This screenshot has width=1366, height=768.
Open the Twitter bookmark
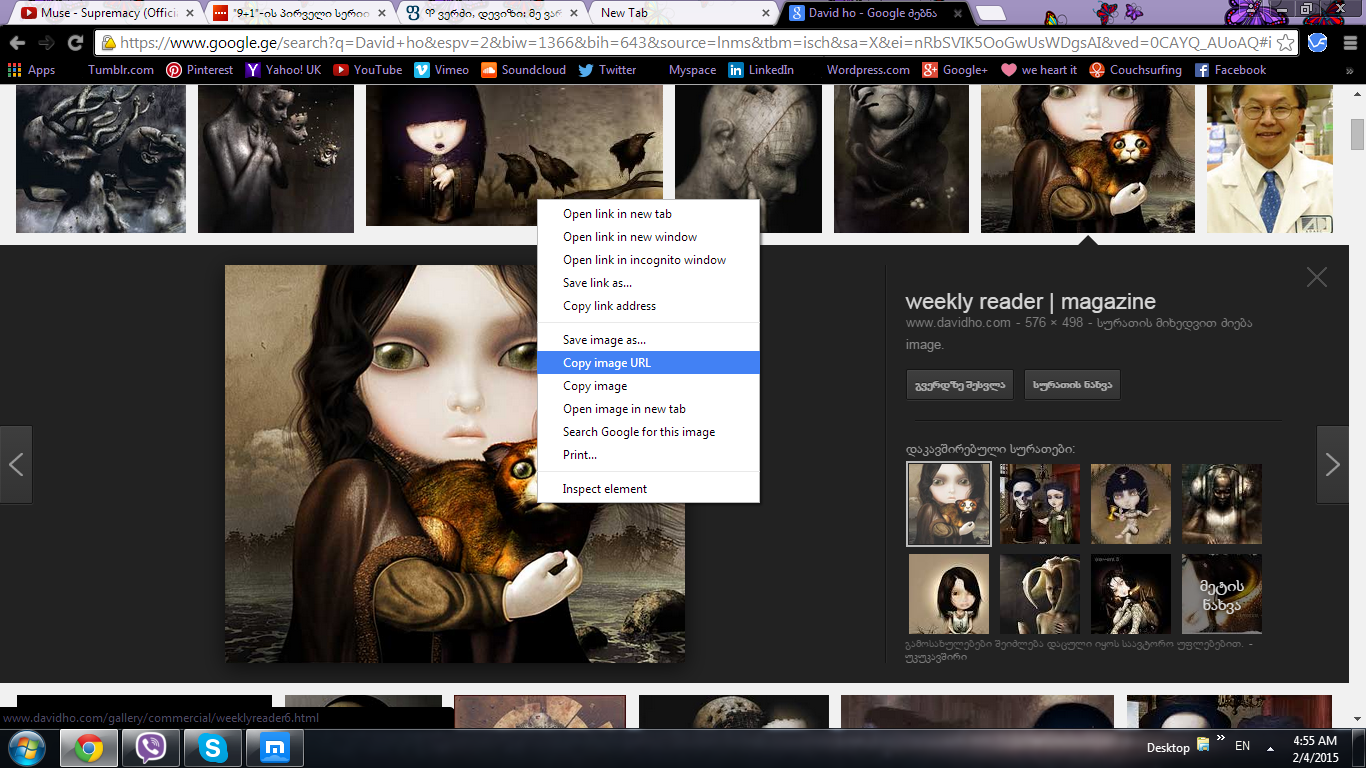pos(606,70)
